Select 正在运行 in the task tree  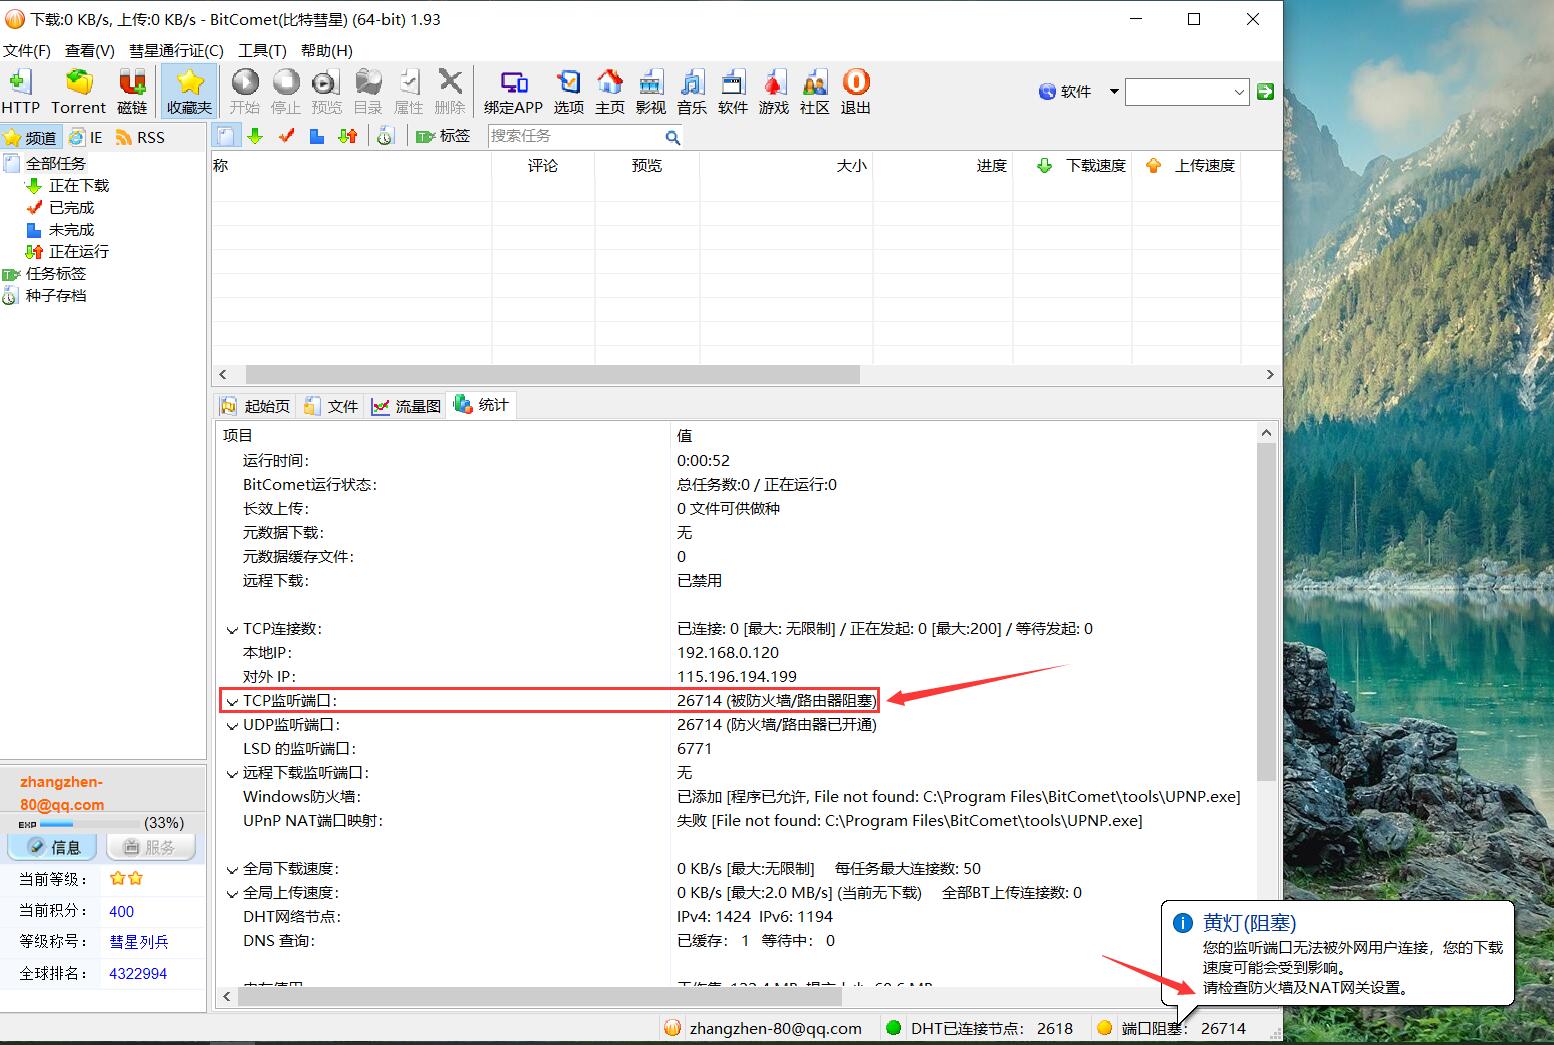tap(78, 251)
